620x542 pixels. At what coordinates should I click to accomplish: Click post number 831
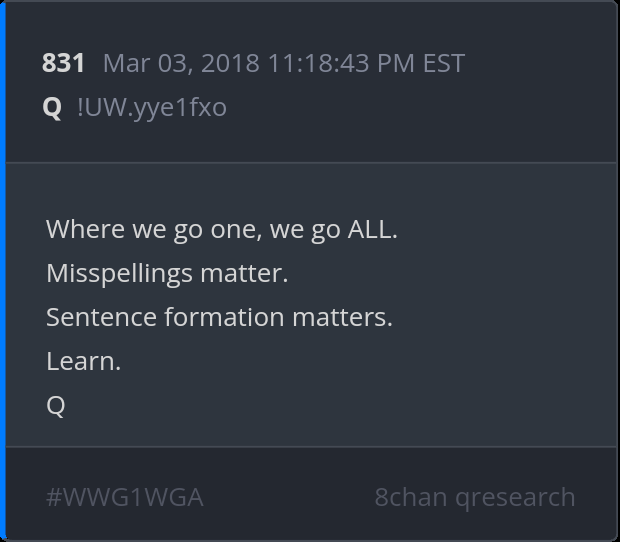(63, 64)
